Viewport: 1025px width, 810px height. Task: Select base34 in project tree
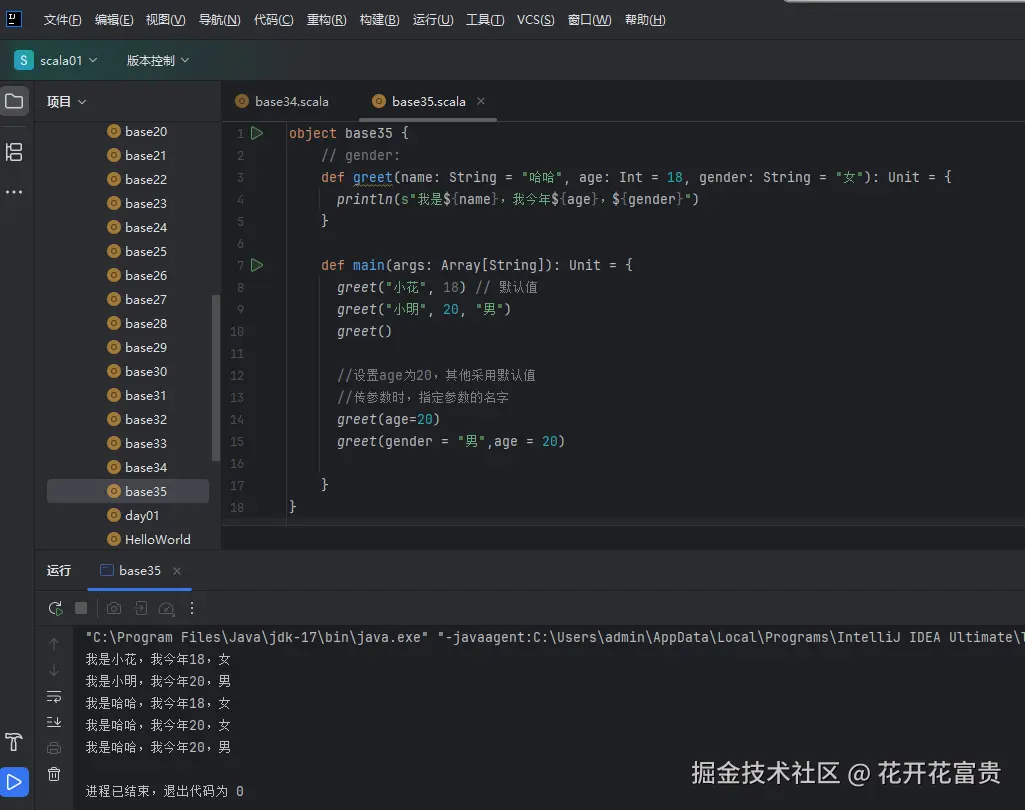tap(146, 467)
